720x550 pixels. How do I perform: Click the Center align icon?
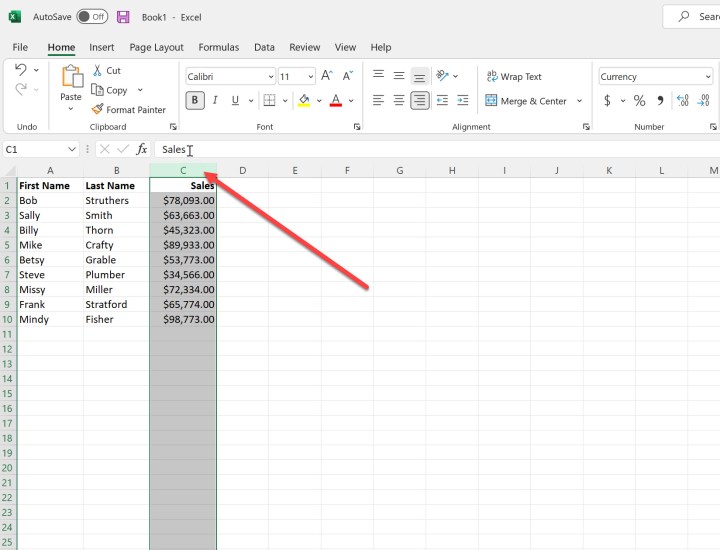tap(399, 101)
